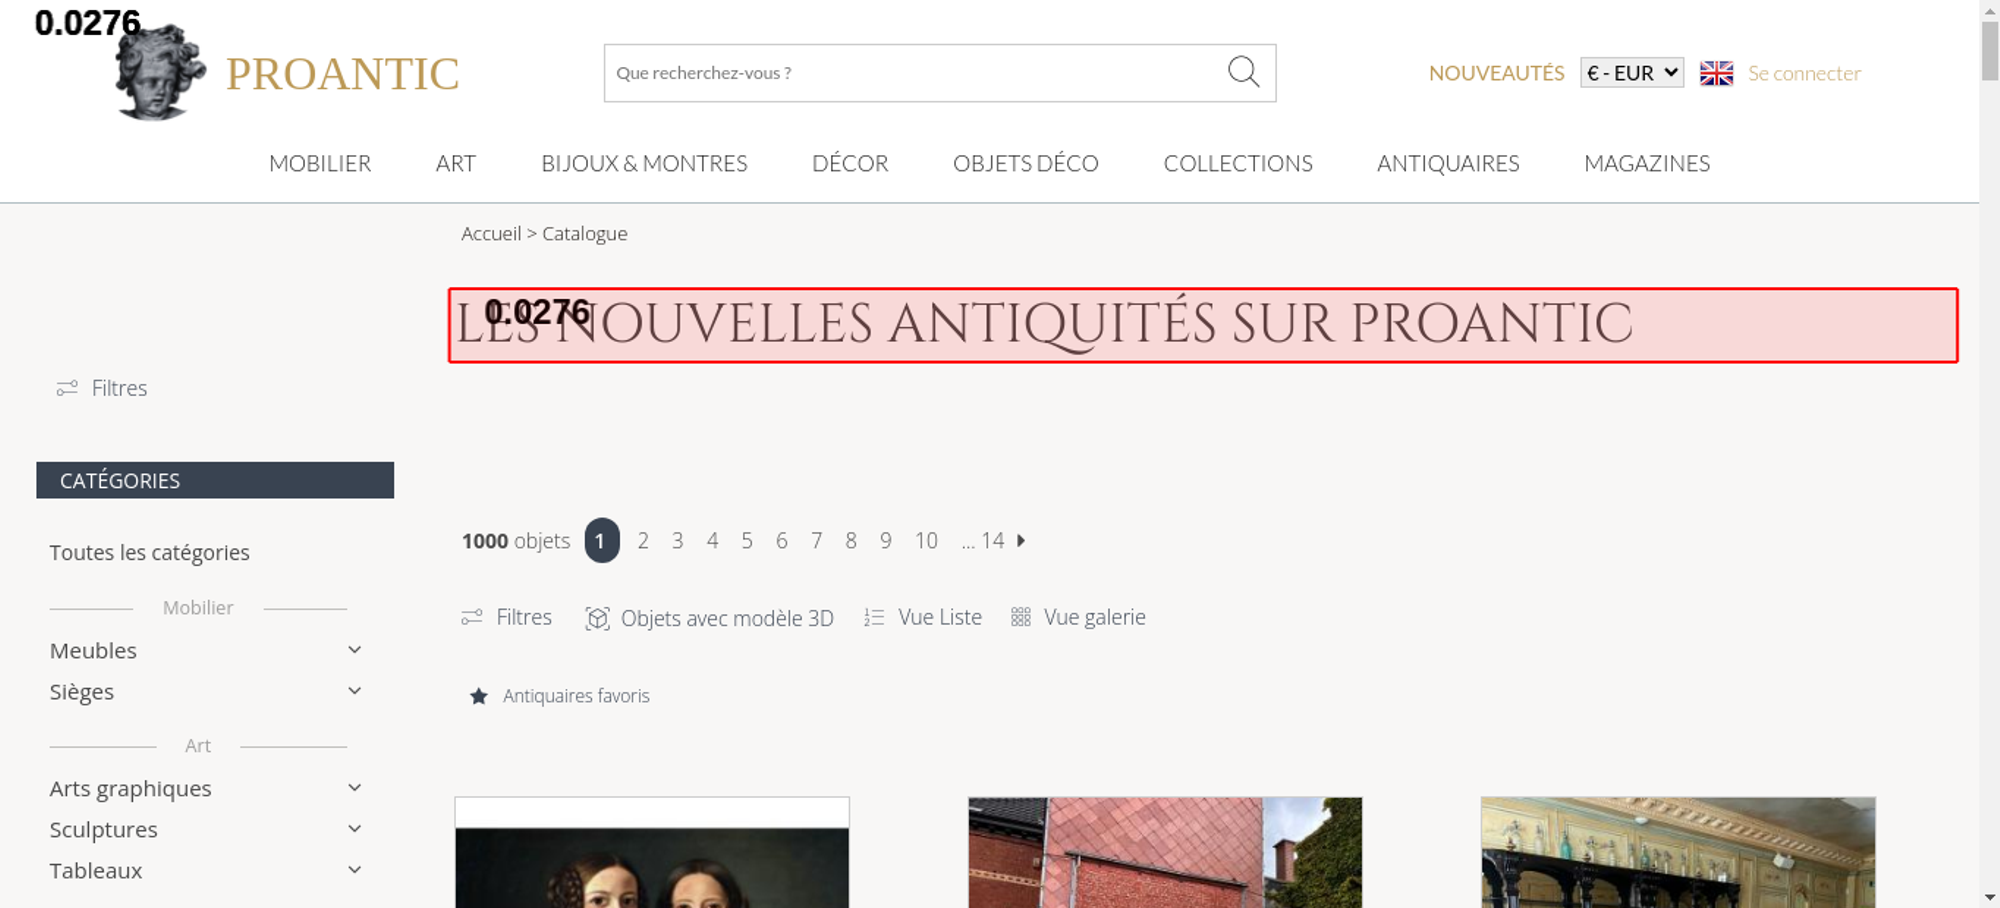Viewport: 2000px width, 908px height.
Task: Open the EUR currency dropdown
Action: tap(1632, 73)
